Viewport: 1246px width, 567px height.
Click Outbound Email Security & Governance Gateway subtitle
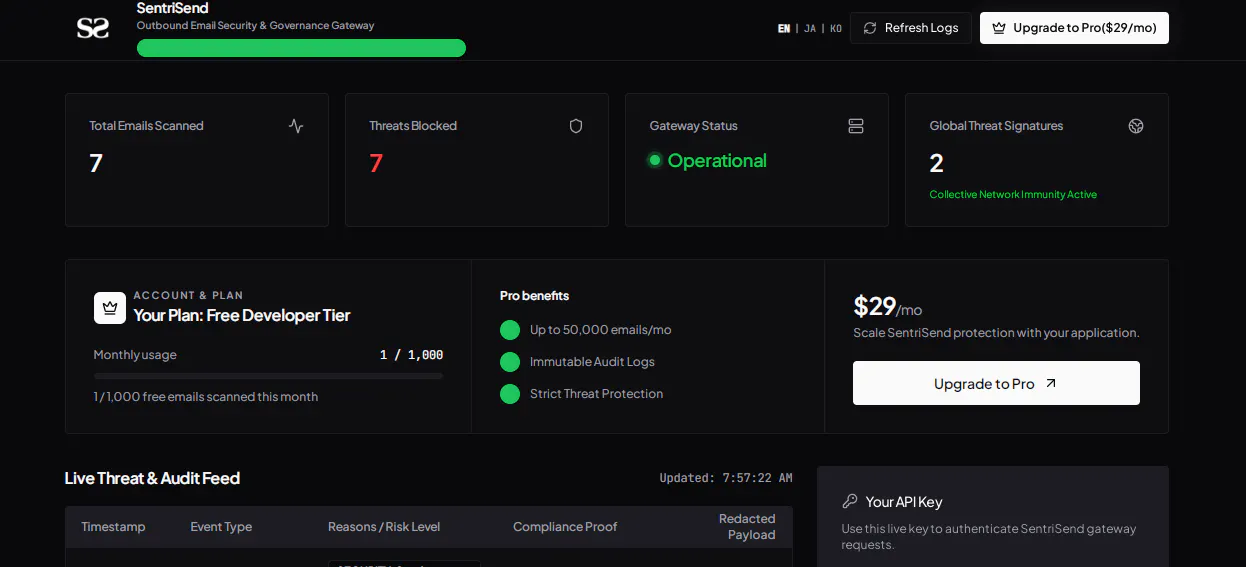click(255, 25)
